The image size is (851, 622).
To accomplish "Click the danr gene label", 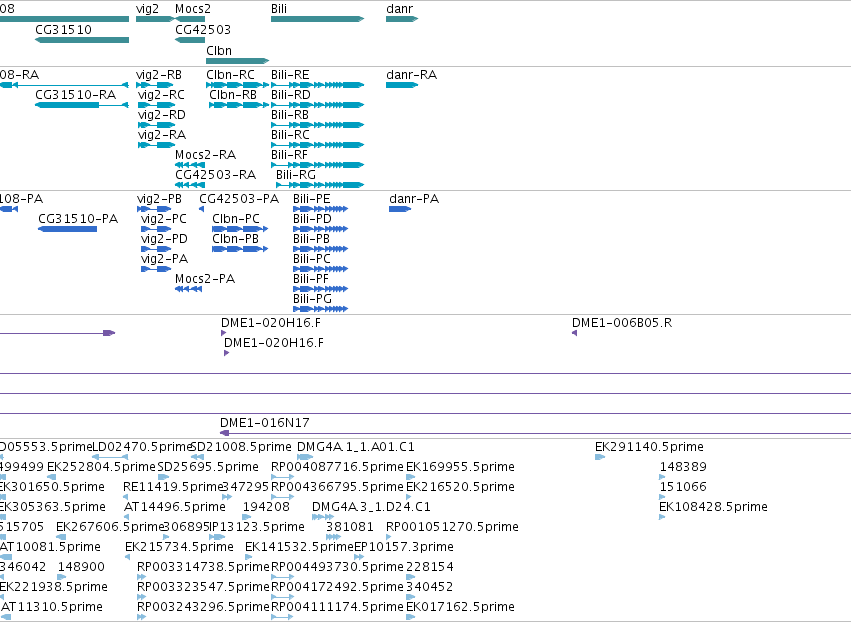I will (399, 9).
